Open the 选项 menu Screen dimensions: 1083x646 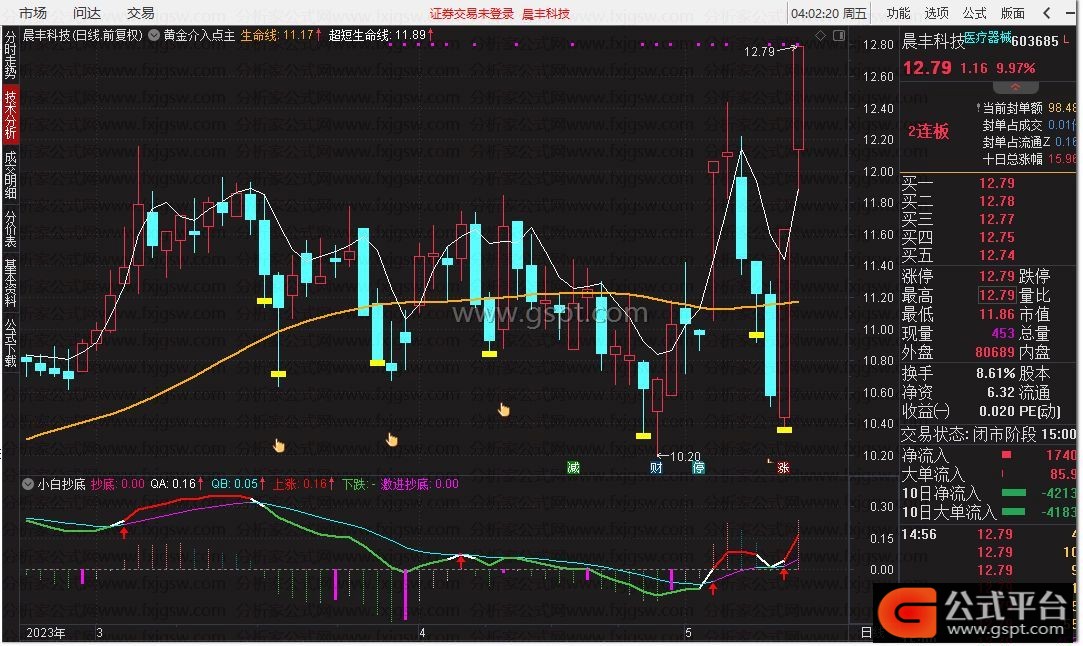coord(936,13)
